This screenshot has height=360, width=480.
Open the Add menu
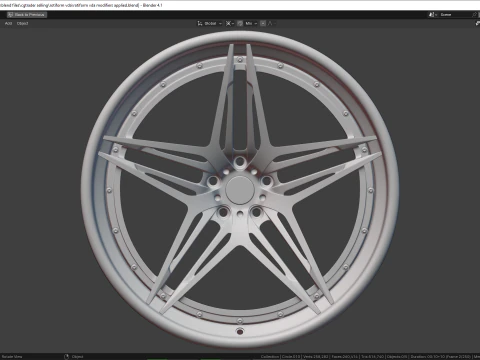(8, 23)
